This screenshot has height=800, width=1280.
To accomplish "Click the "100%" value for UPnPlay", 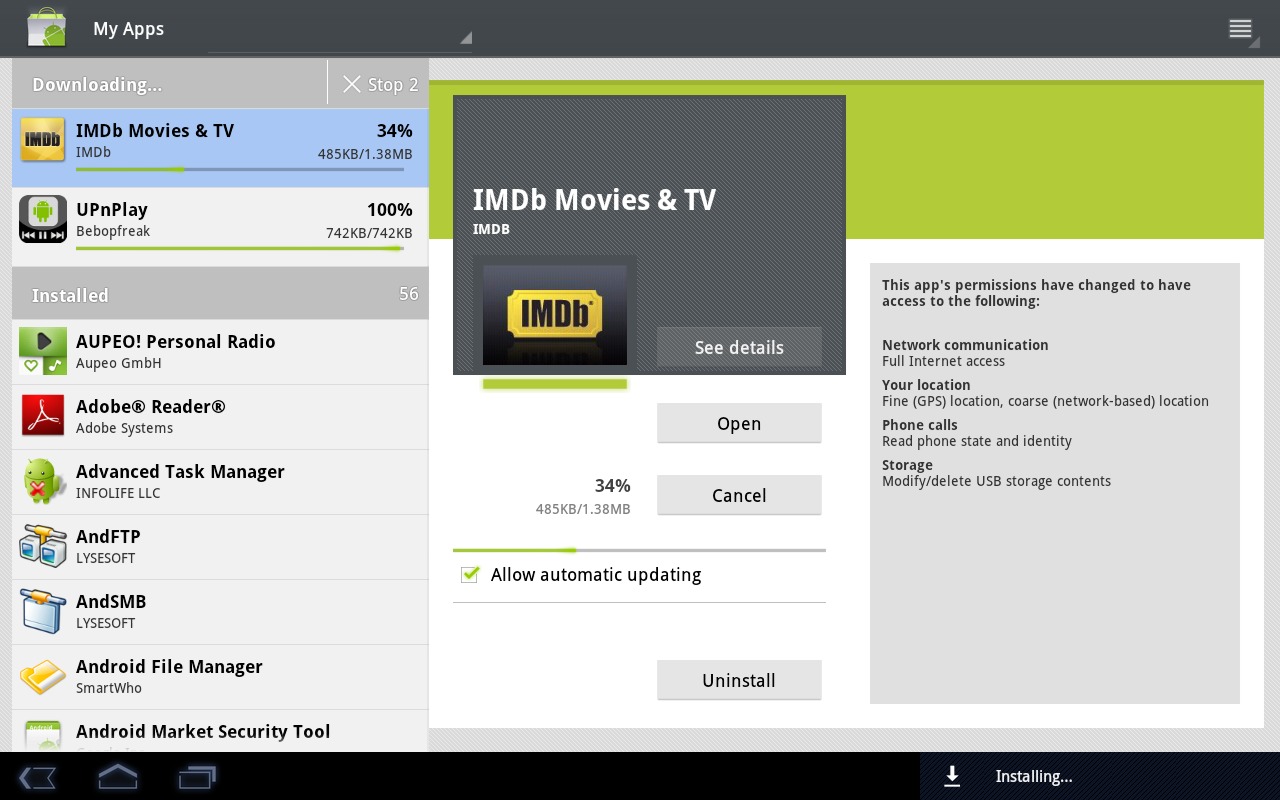I will point(390,210).
